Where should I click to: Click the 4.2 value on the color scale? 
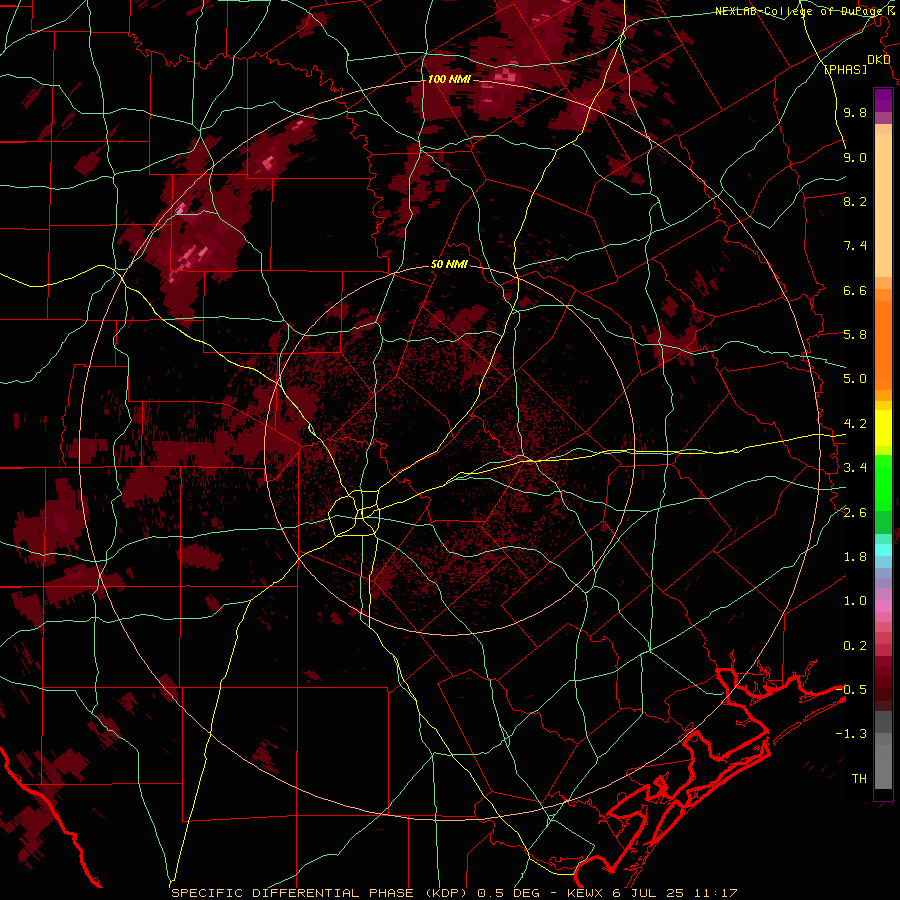coord(855,424)
